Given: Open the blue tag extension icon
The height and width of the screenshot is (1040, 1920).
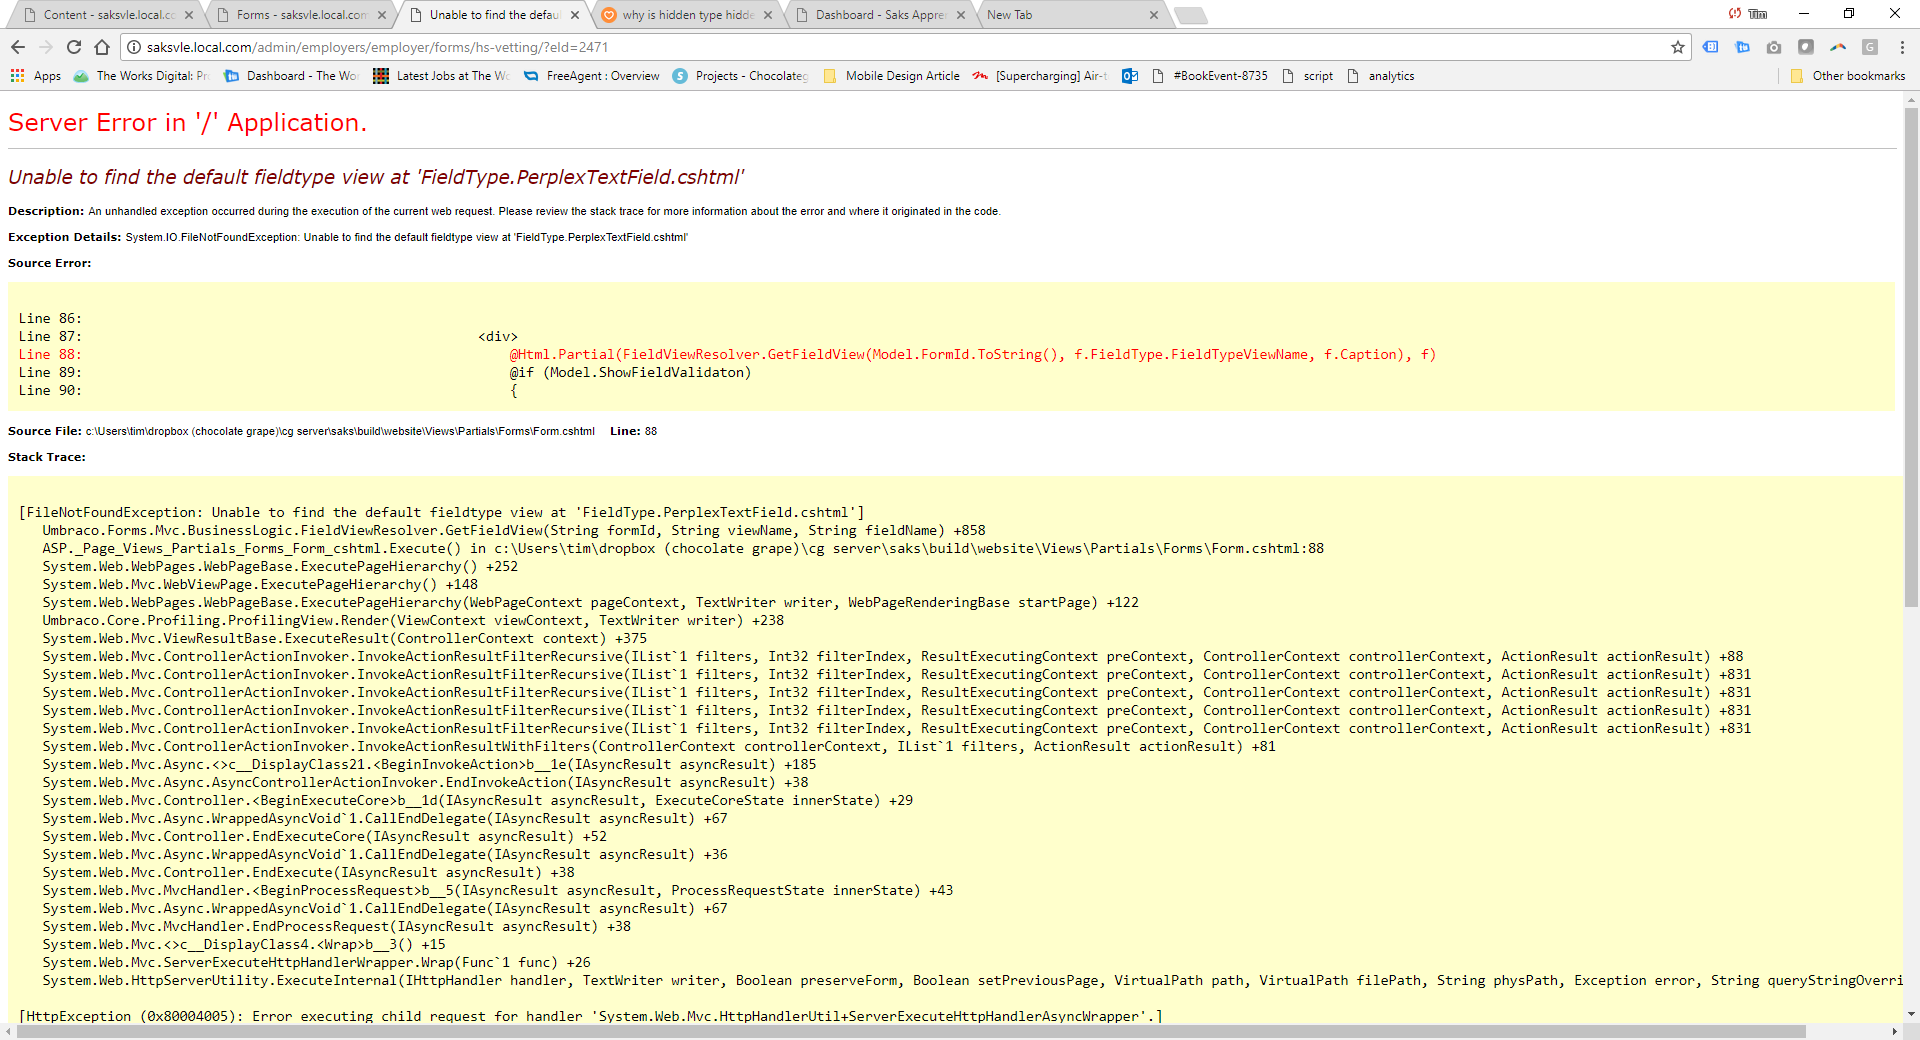Looking at the screenshot, I should coord(1711,47).
